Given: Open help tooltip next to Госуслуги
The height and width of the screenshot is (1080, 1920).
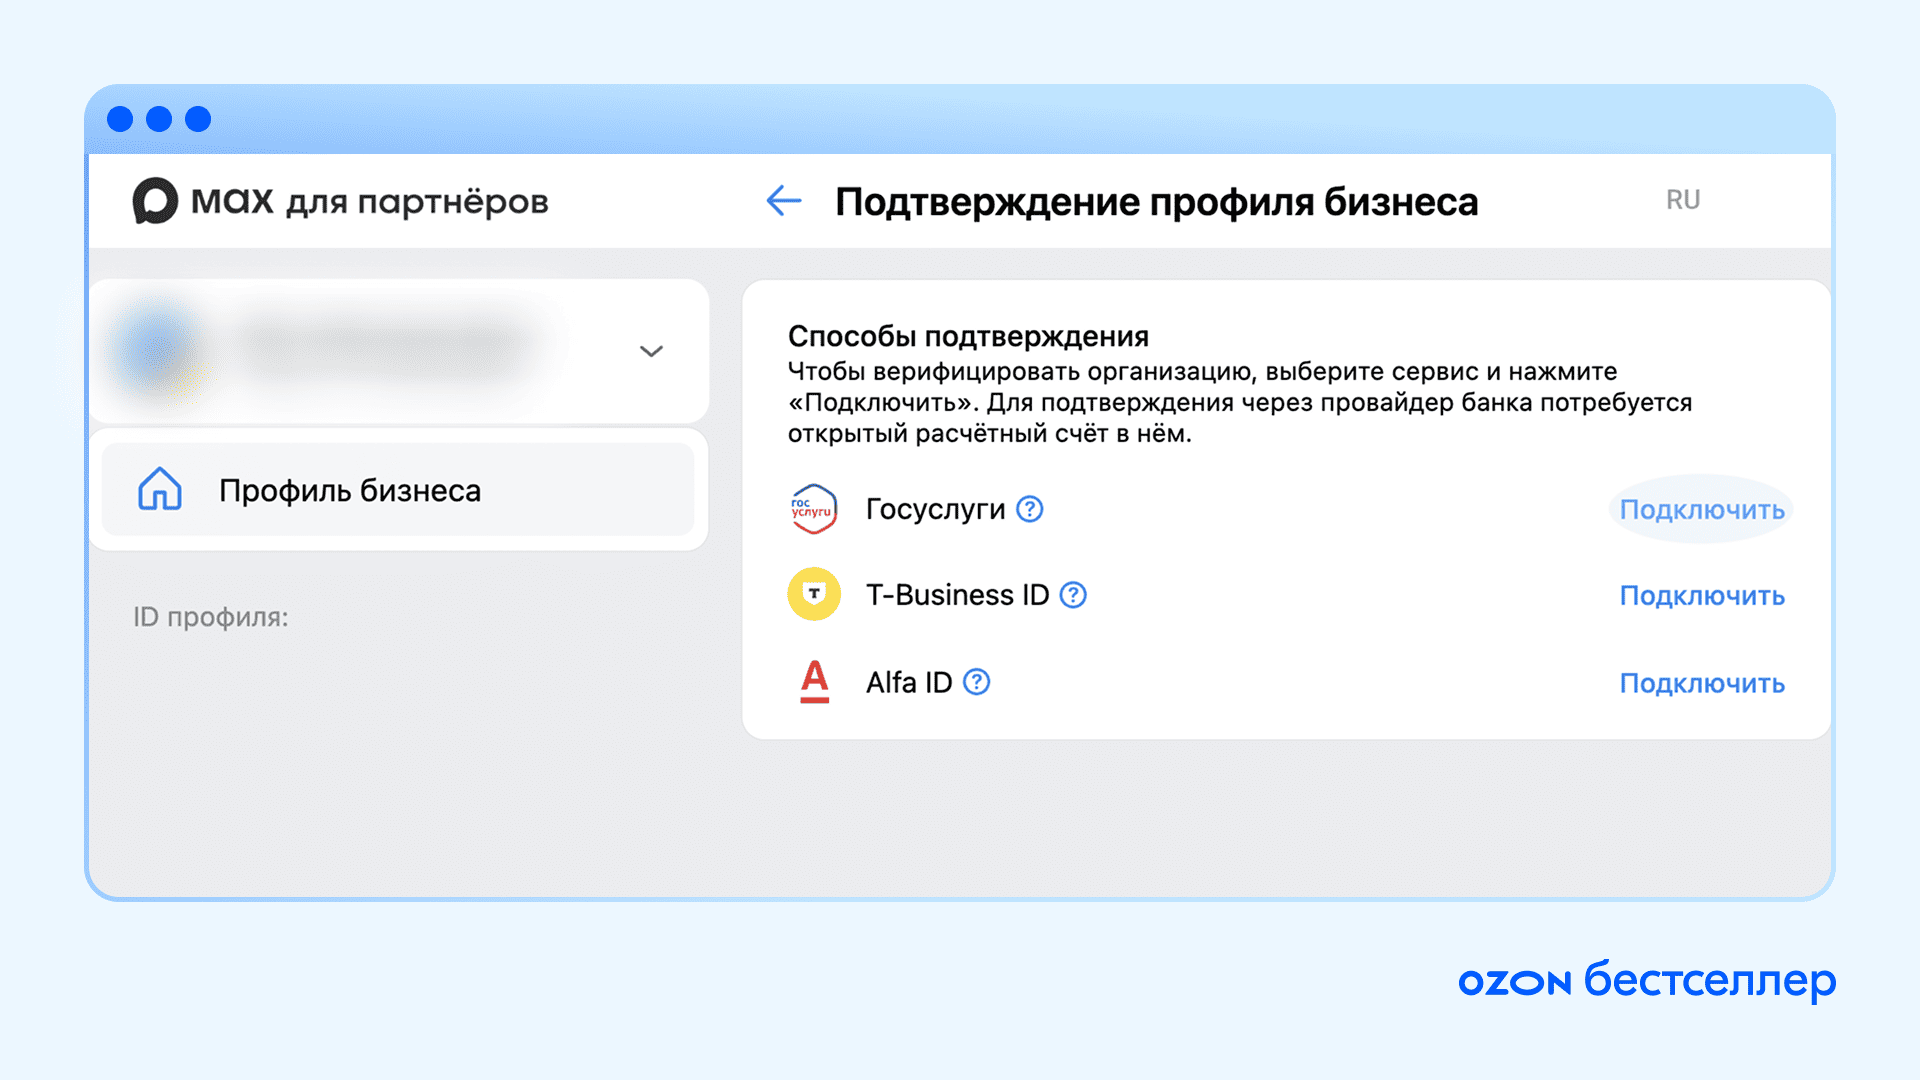Looking at the screenshot, I should coord(1030,509).
